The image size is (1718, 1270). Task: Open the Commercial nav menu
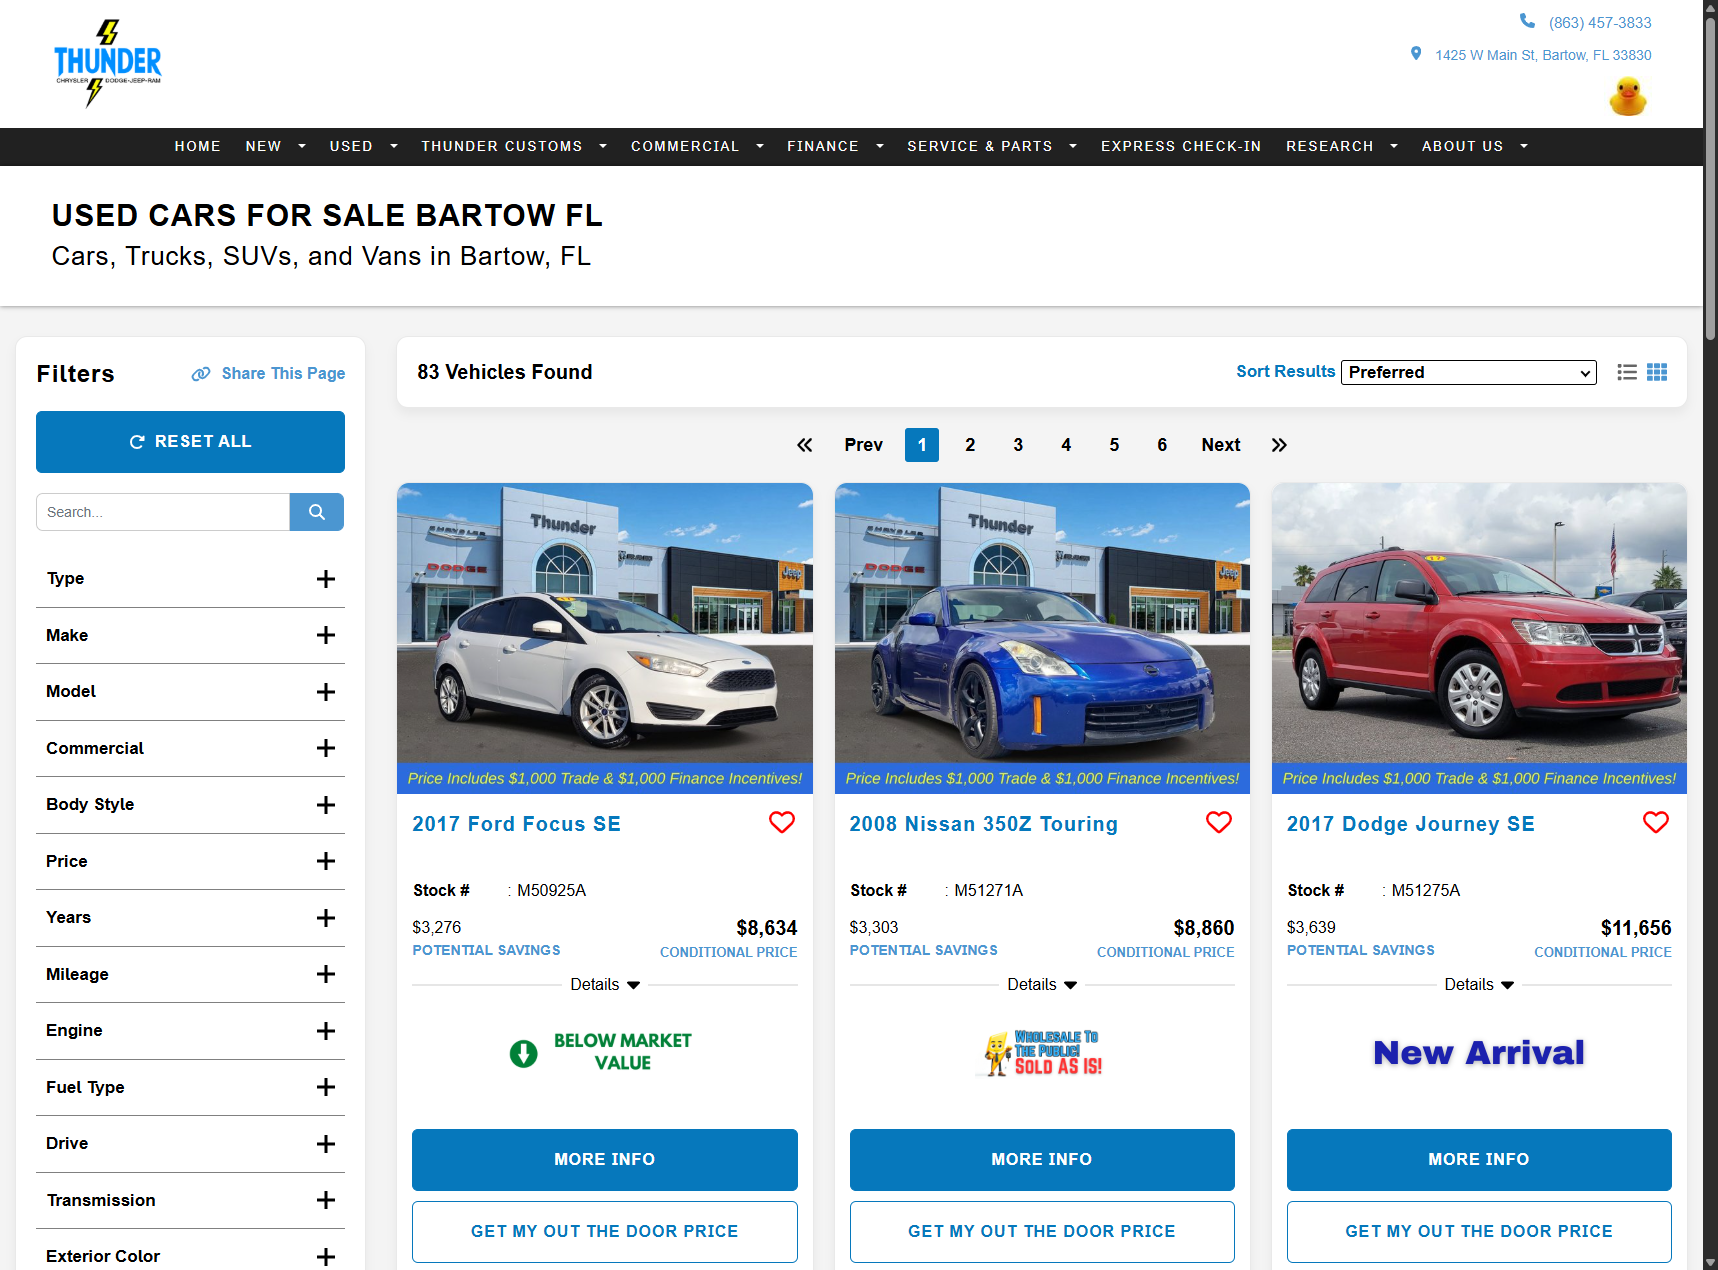[697, 146]
